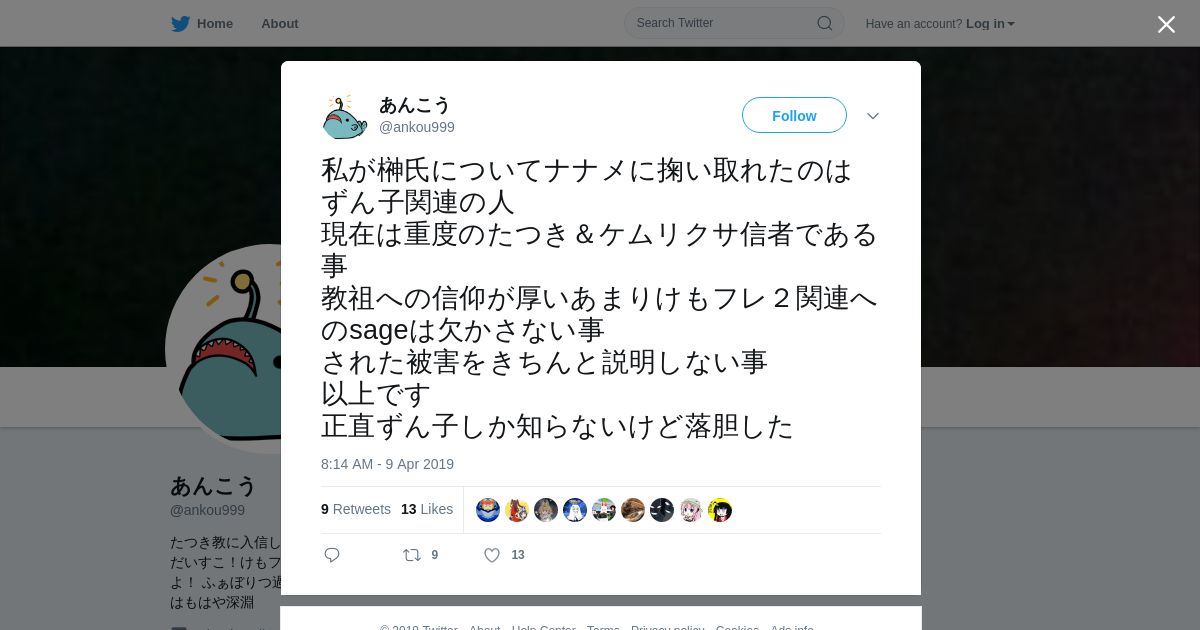View the 9 Retweets list
The image size is (1200, 630).
click(x=356, y=509)
